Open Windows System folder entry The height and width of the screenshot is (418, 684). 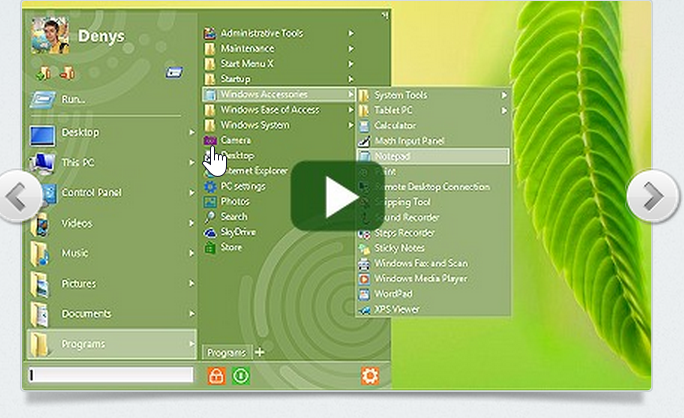279,125
